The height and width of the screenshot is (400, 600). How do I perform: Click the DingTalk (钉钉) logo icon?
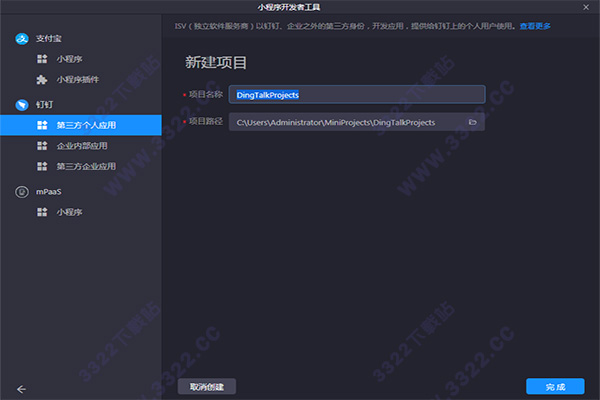coord(22,104)
